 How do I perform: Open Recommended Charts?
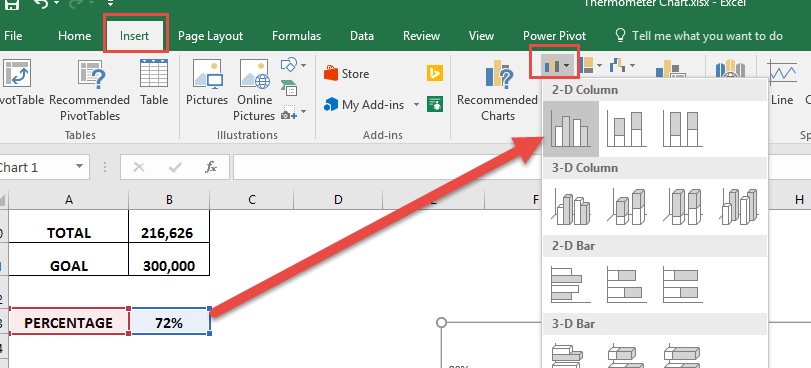(x=497, y=91)
